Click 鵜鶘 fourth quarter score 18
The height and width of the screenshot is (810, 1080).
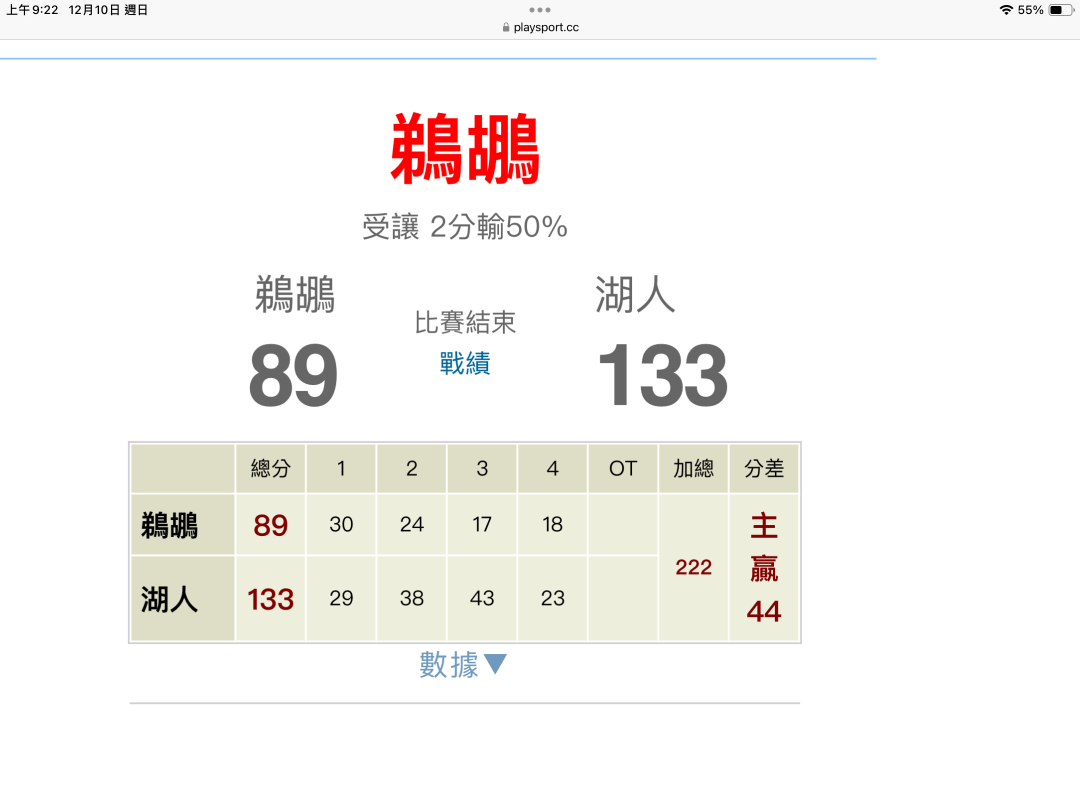(552, 525)
